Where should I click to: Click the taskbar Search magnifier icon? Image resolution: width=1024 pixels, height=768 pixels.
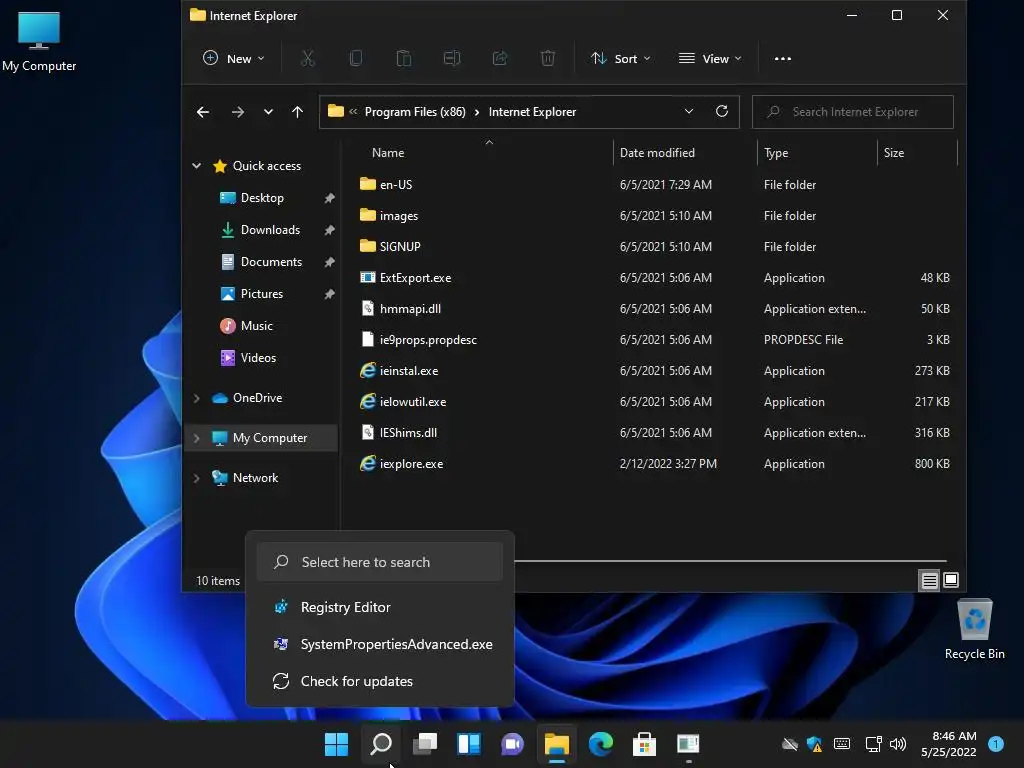(x=381, y=744)
